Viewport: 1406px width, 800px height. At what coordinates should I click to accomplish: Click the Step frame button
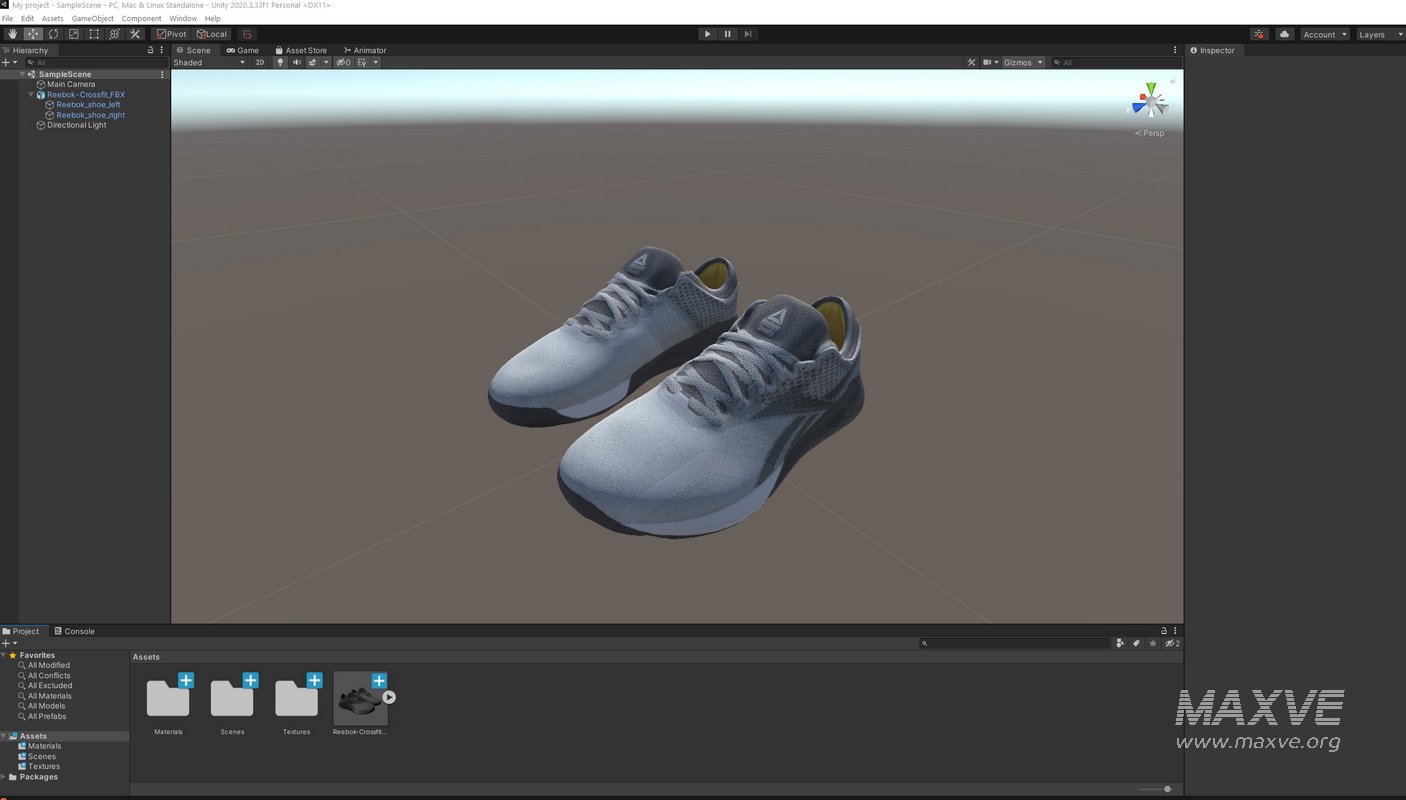[747, 34]
